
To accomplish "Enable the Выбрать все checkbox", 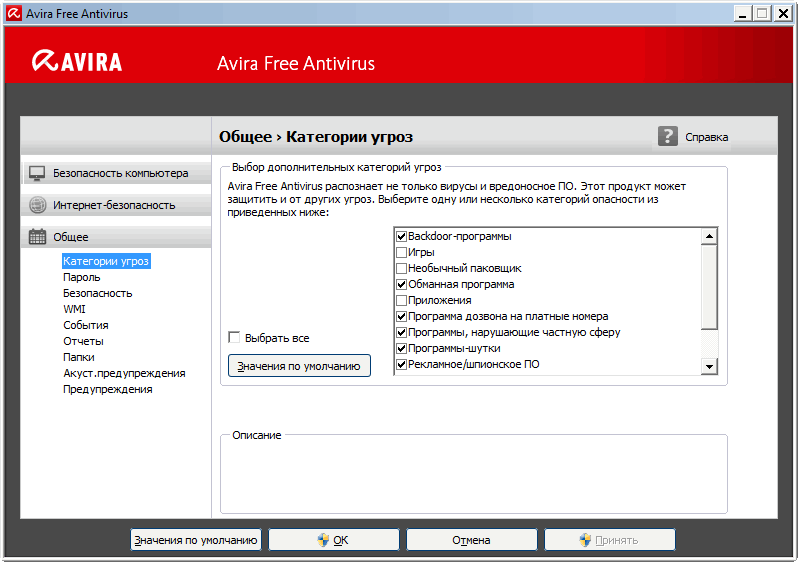I will coord(235,338).
